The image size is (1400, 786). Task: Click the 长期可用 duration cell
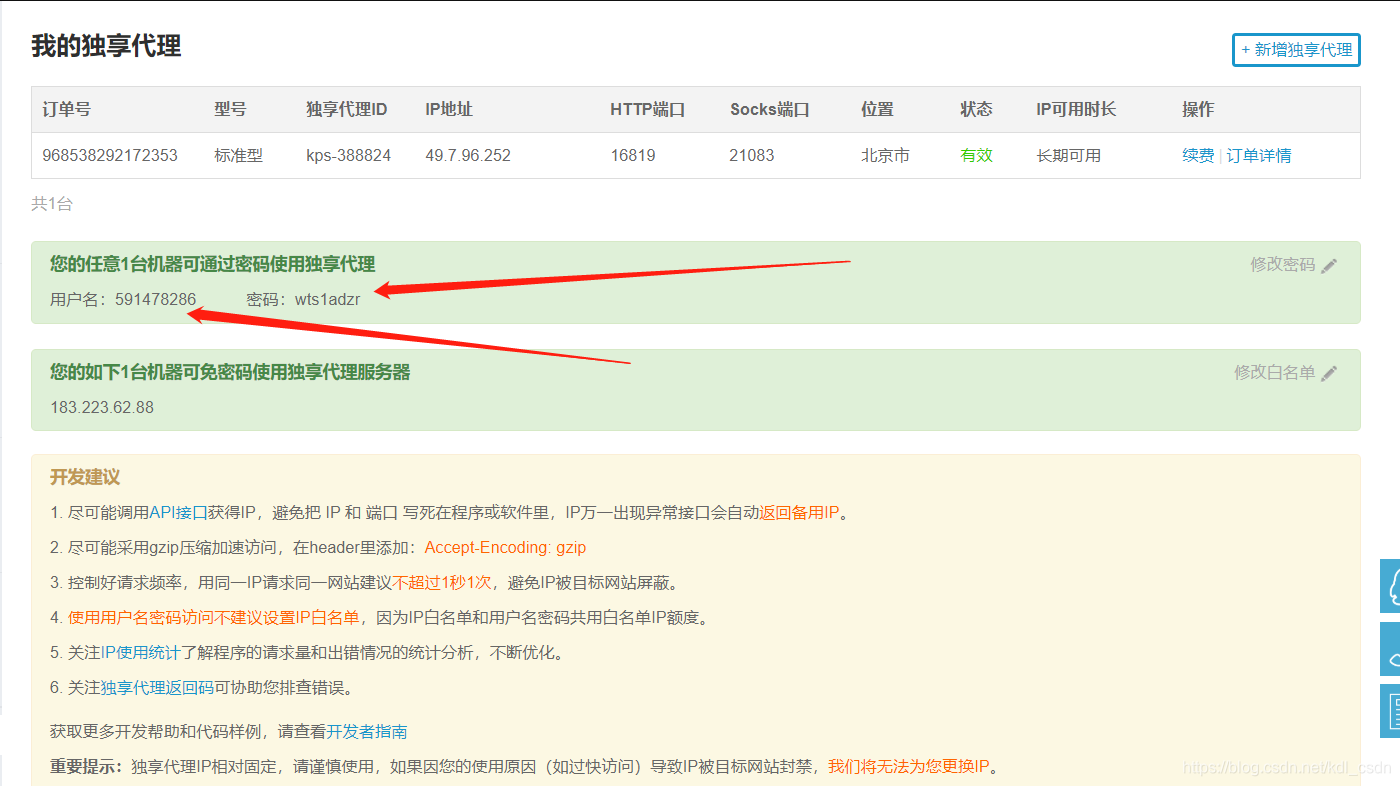click(x=1068, y=156)
